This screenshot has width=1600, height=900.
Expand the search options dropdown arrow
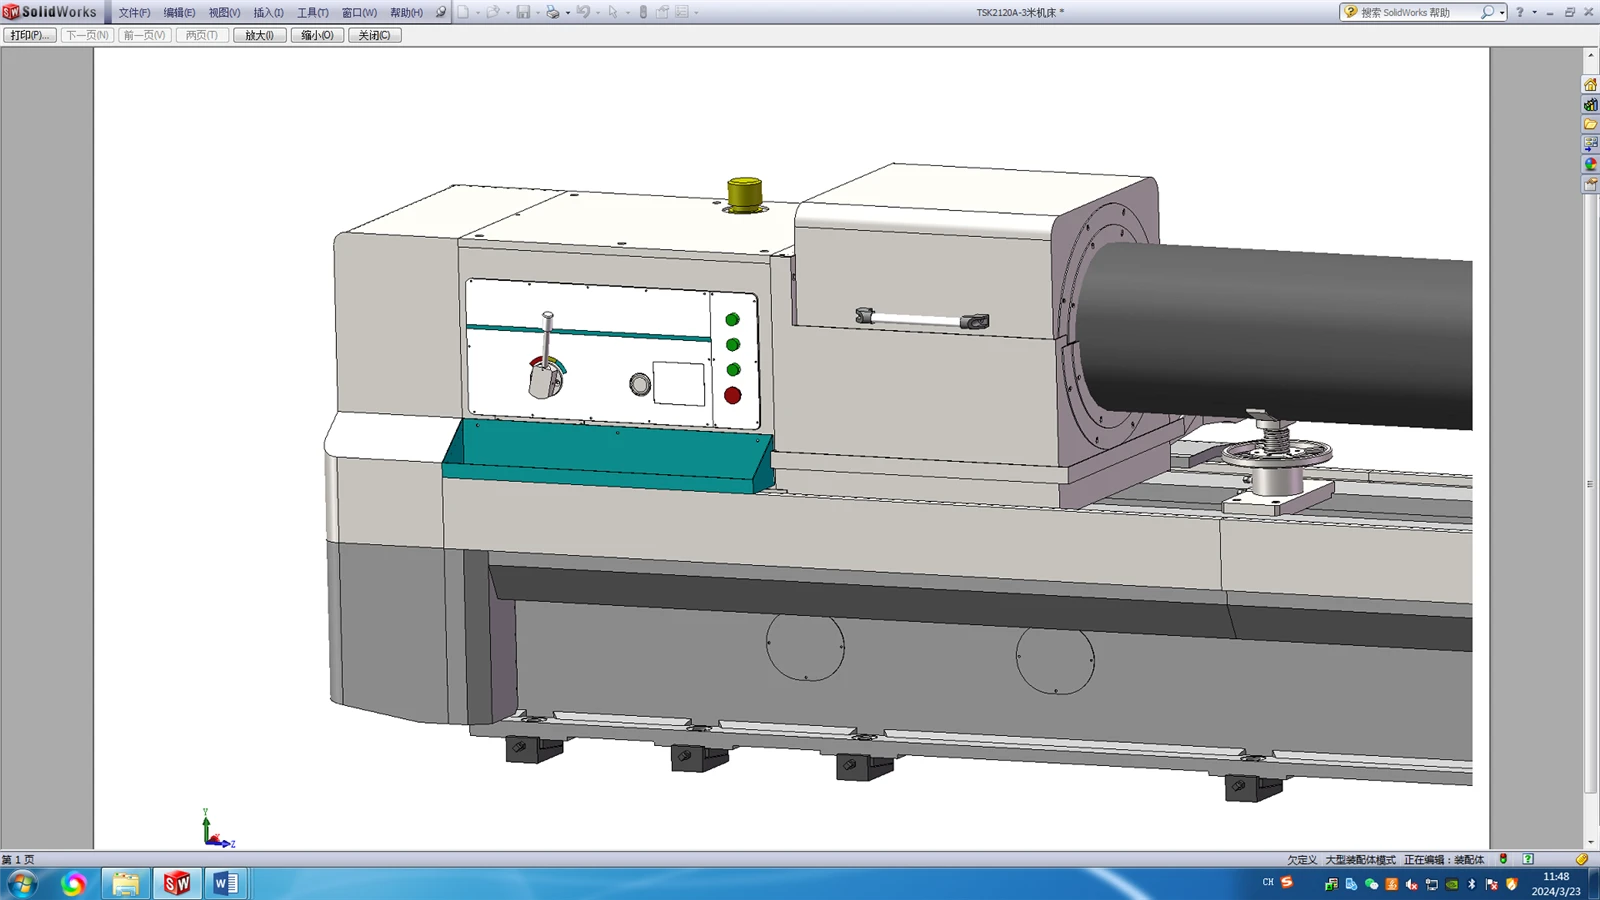(1502, 12)
